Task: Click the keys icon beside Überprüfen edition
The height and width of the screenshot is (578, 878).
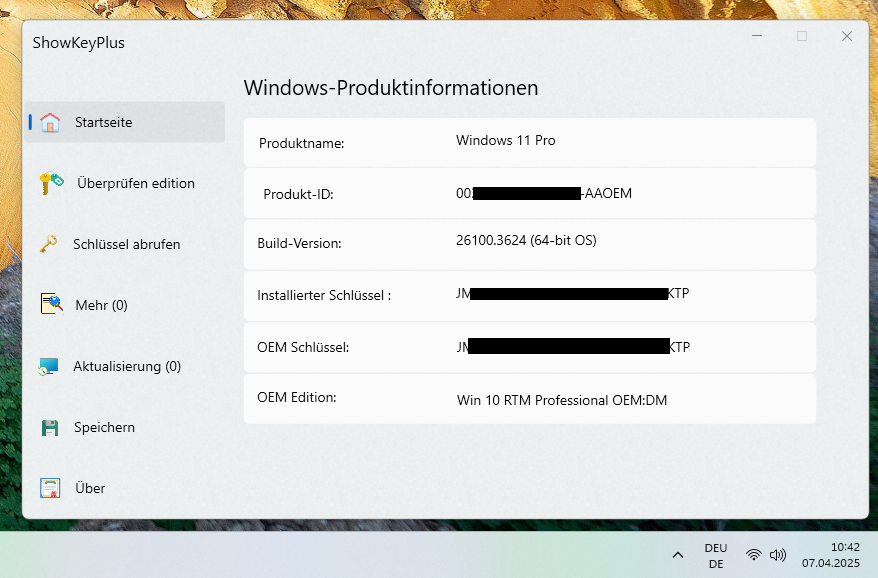Action: pyautogui.click(x=51, y=183)
